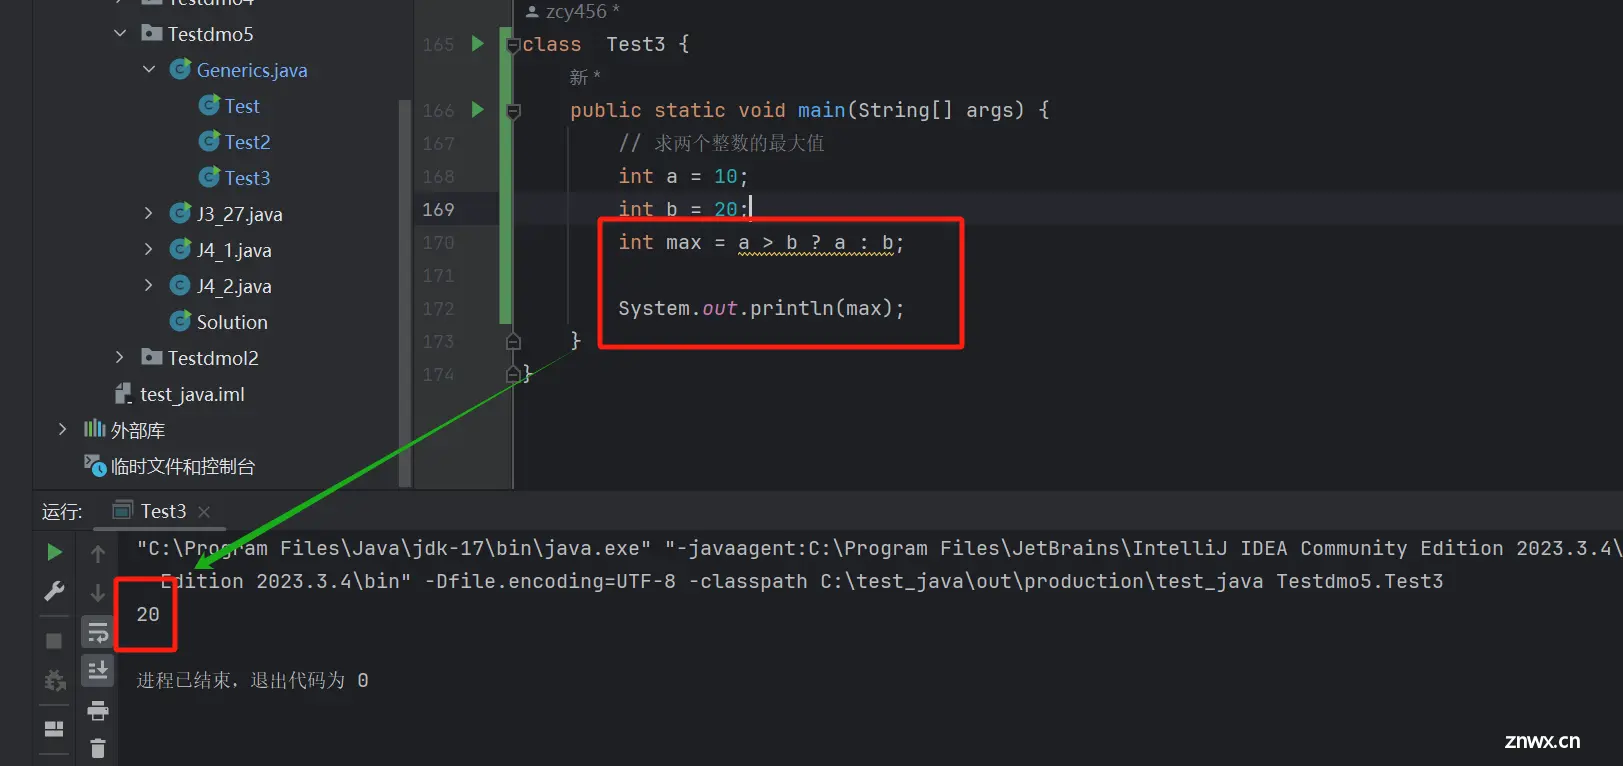Fold the main method block marker
The image size is (1623, 766).
[x=513, y=111]
